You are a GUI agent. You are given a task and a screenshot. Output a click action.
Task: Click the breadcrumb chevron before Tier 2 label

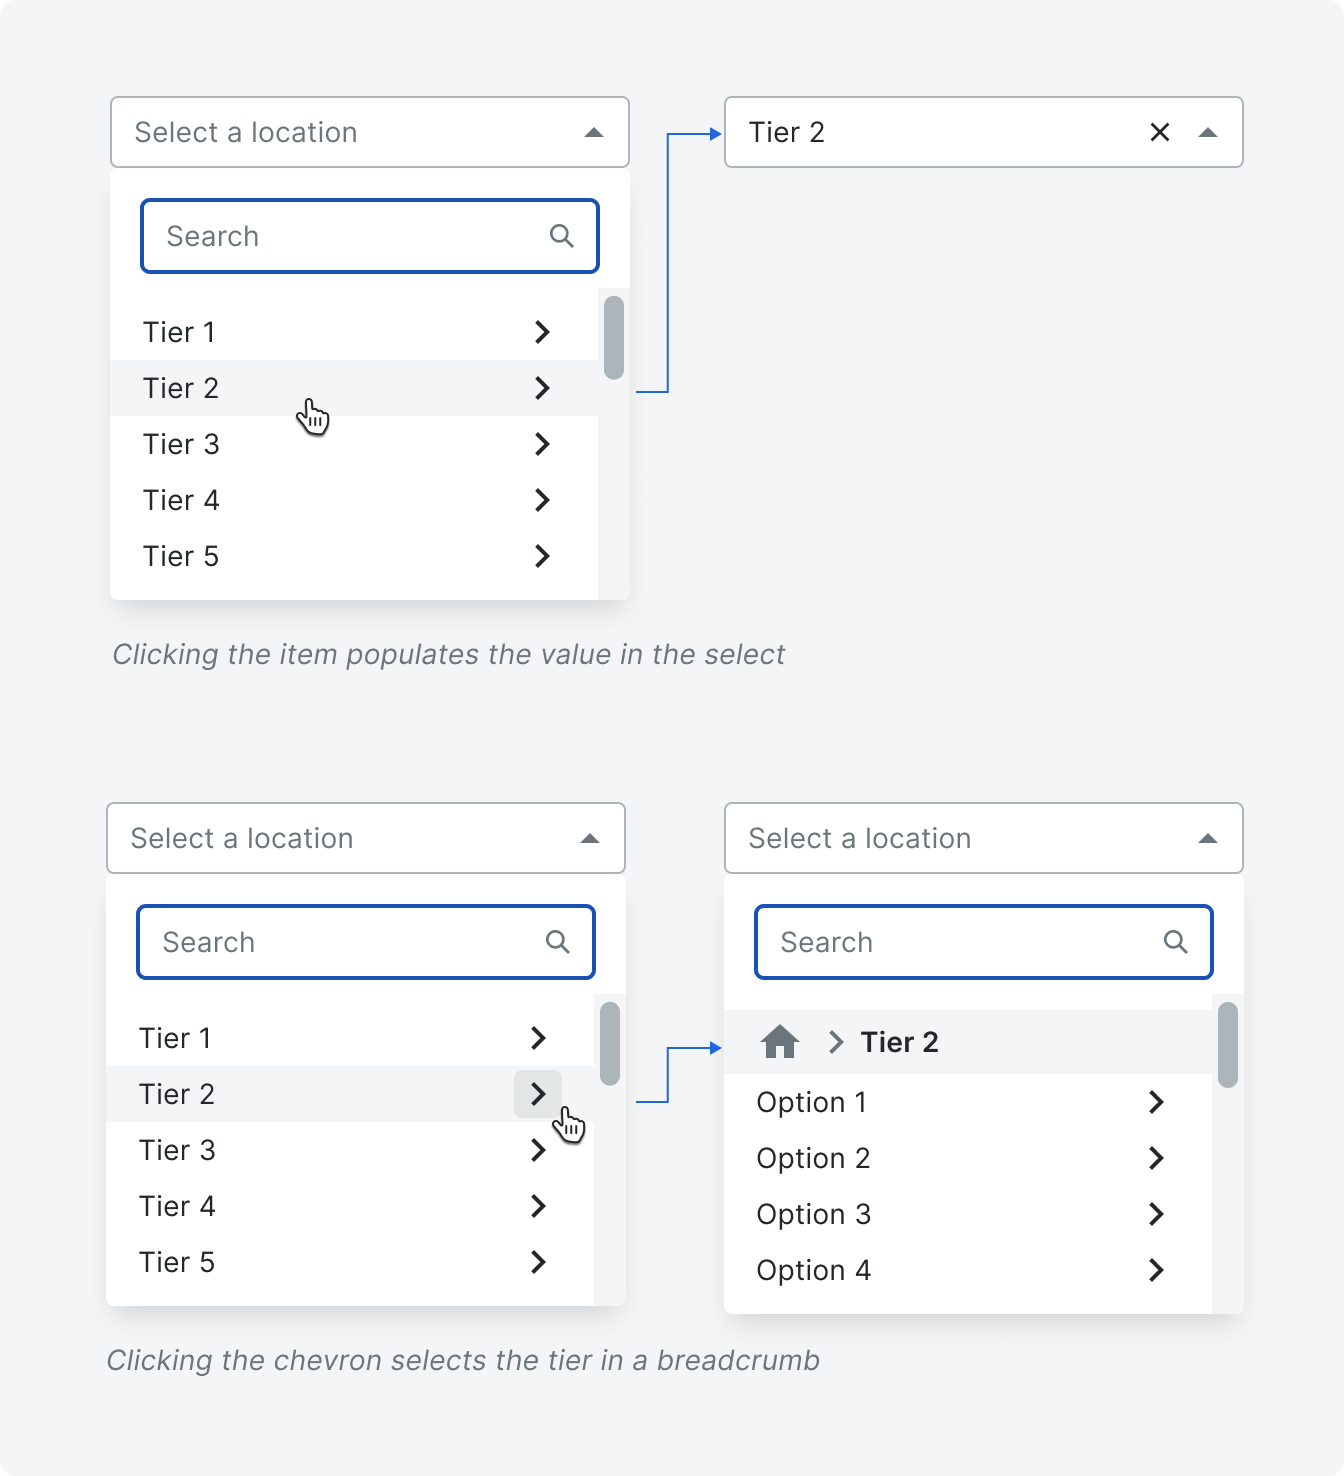837,1042
